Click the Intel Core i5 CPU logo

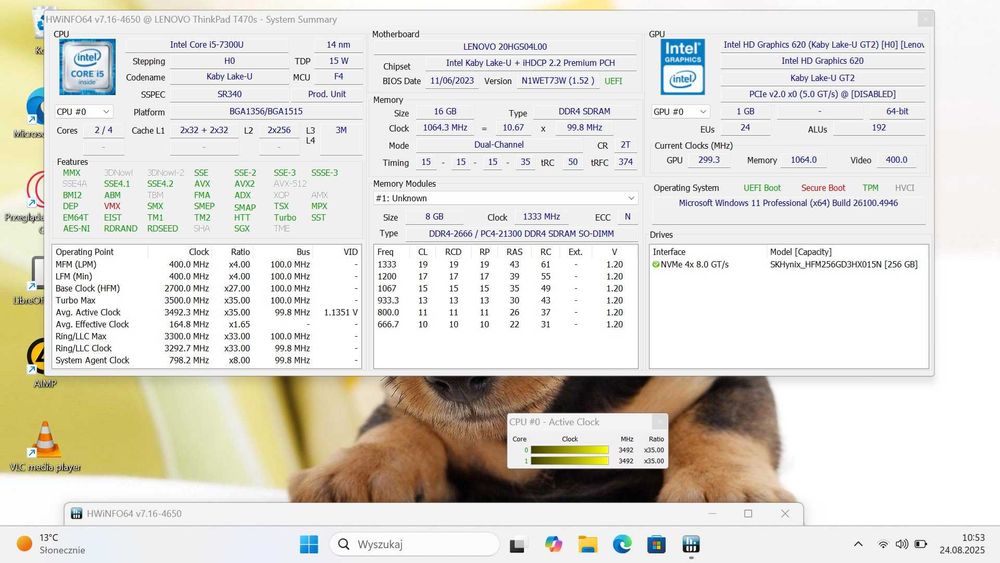pyautogui.click(x=87, y=67)
